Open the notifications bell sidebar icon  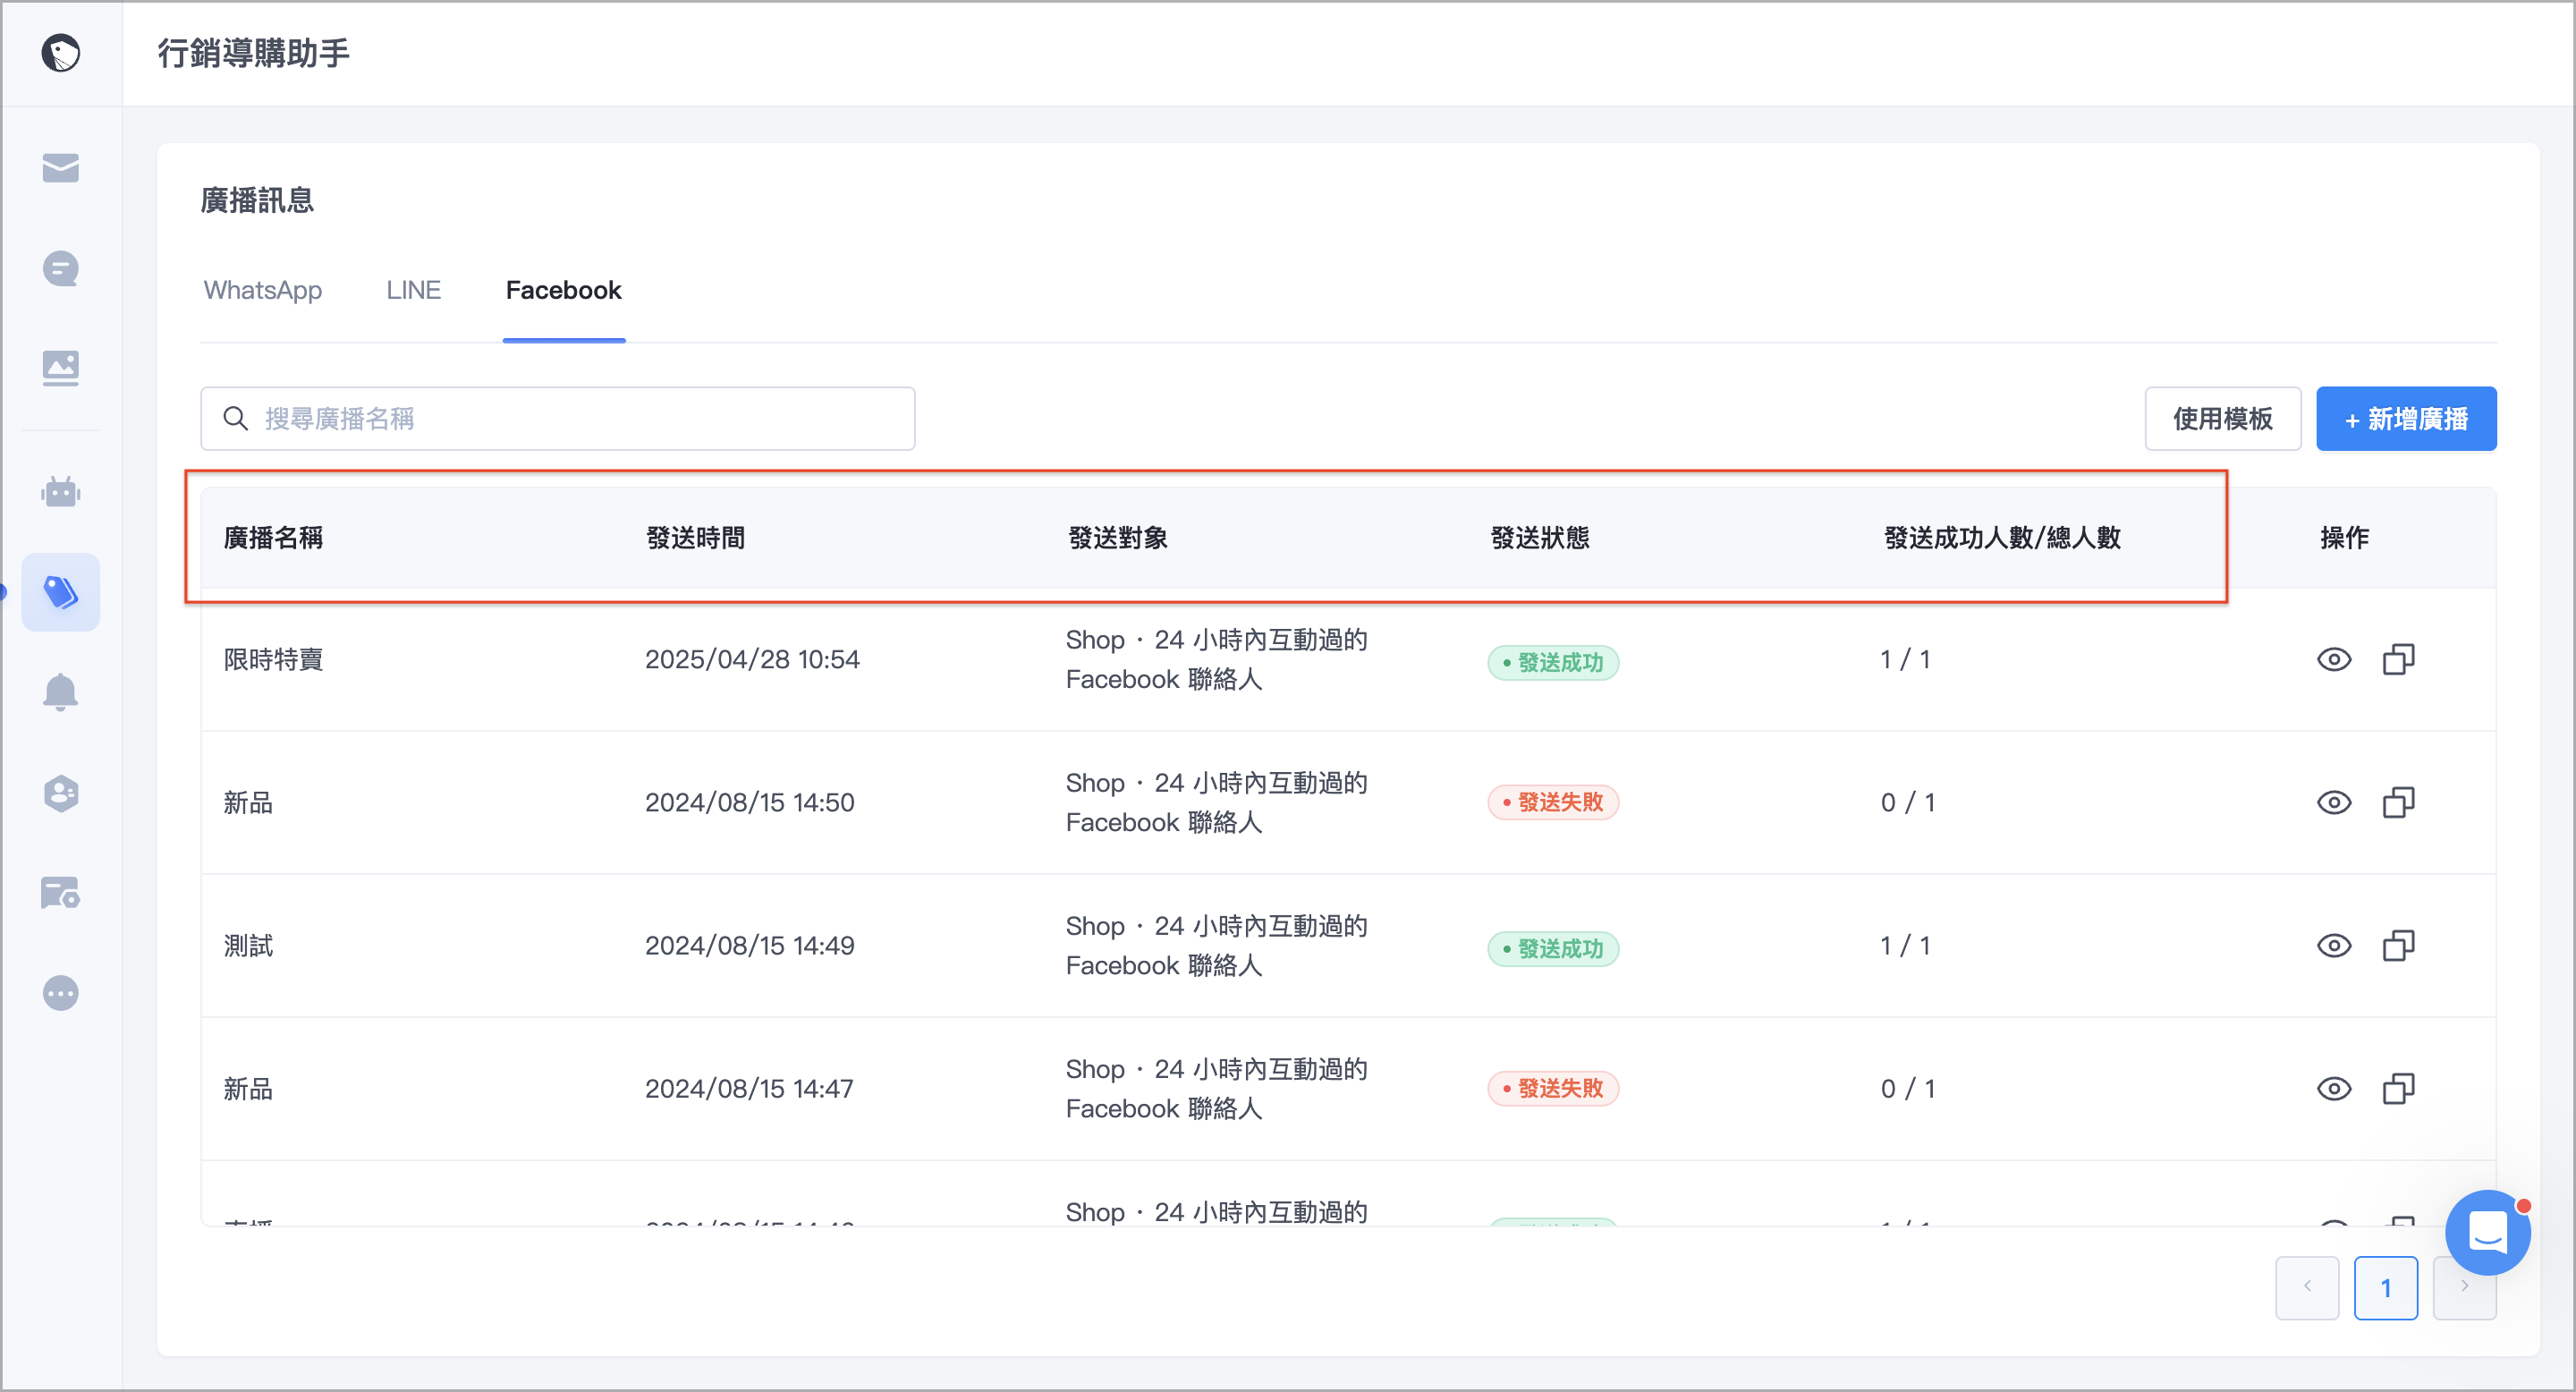coord(61,692)
